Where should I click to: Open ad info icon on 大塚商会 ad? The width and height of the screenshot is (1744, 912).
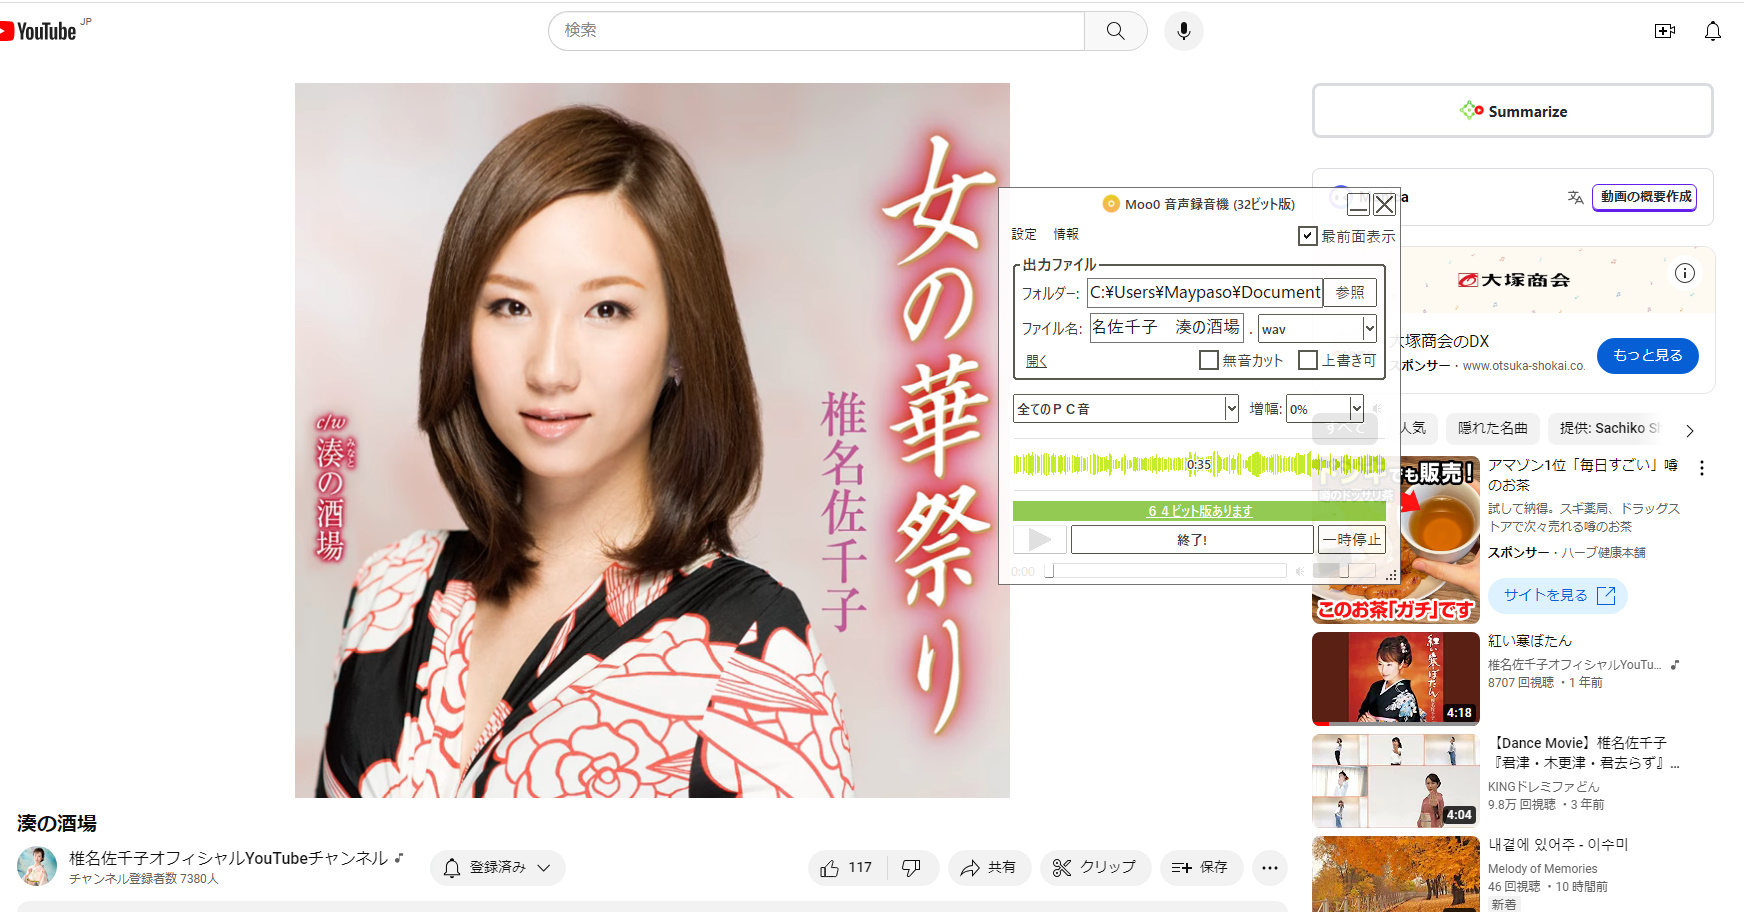click(x=1685, y=273)
